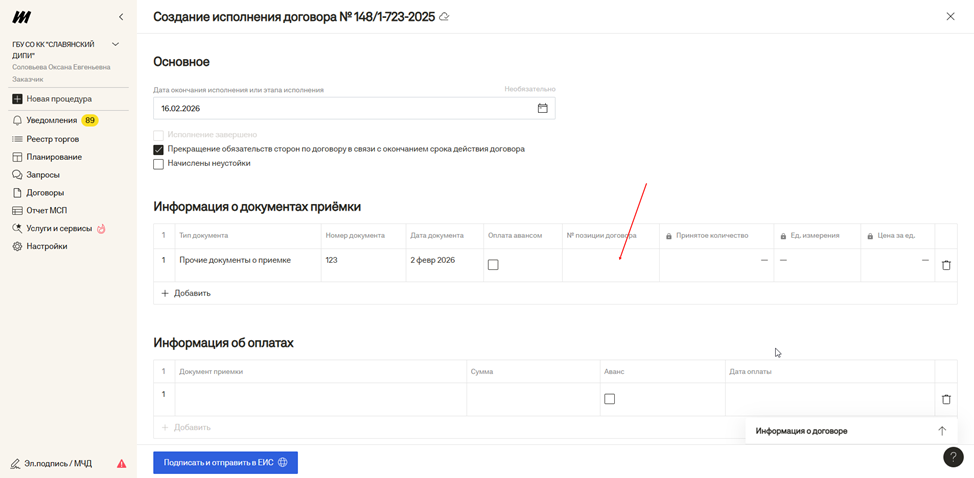Go to Договоры section
974x478 pixels.
pos(45,193)
